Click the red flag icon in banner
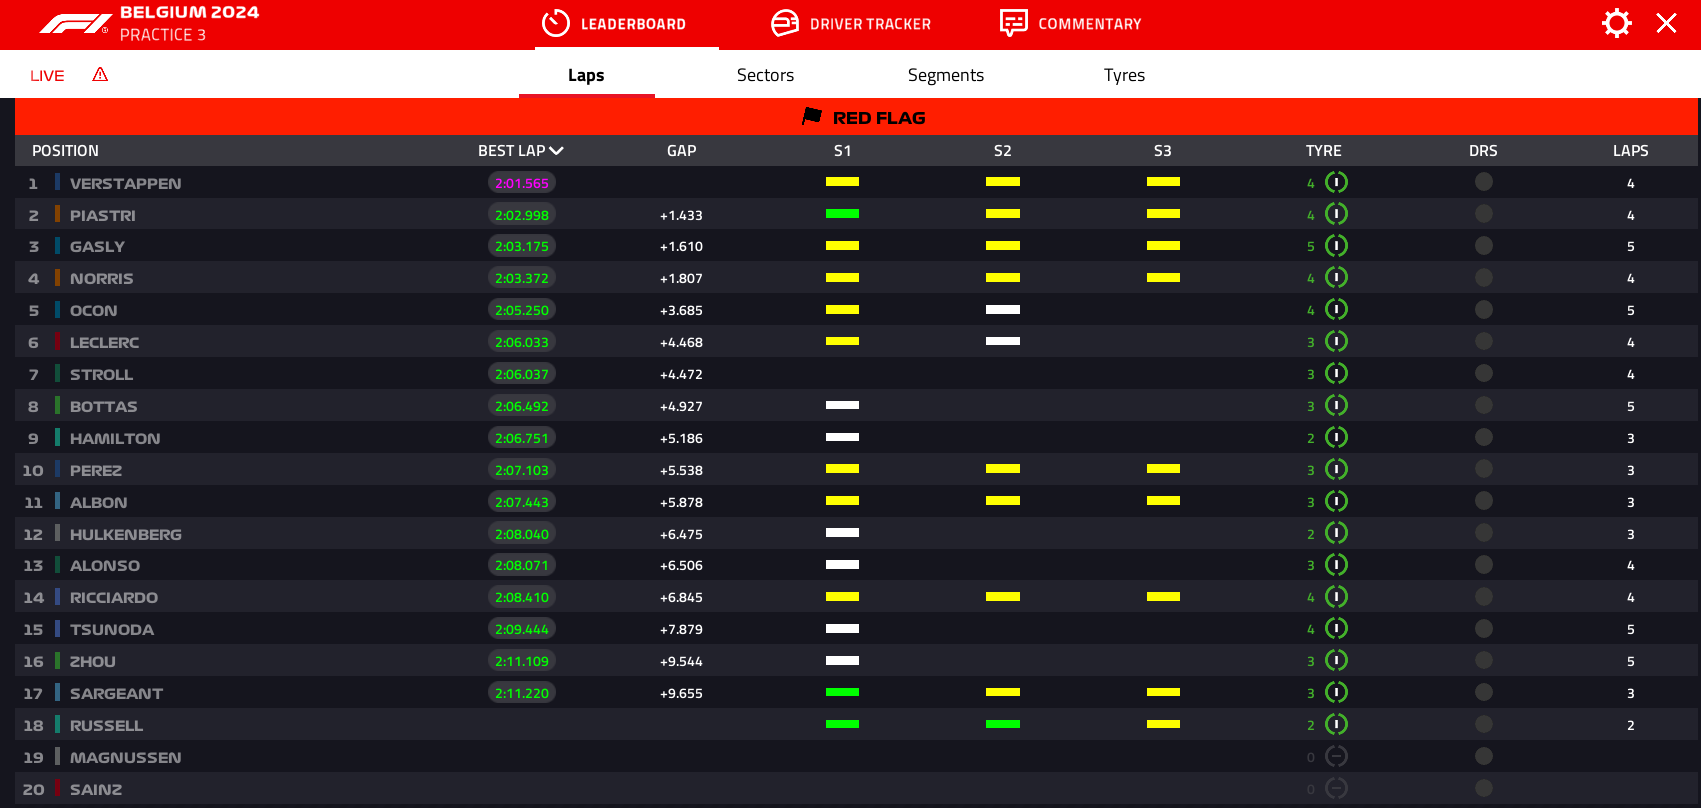 click(812, 117)
